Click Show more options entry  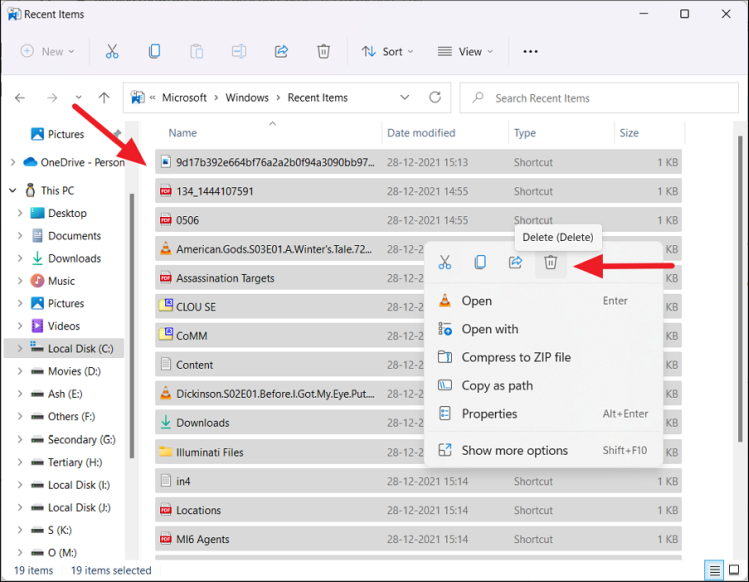[514, 451]
